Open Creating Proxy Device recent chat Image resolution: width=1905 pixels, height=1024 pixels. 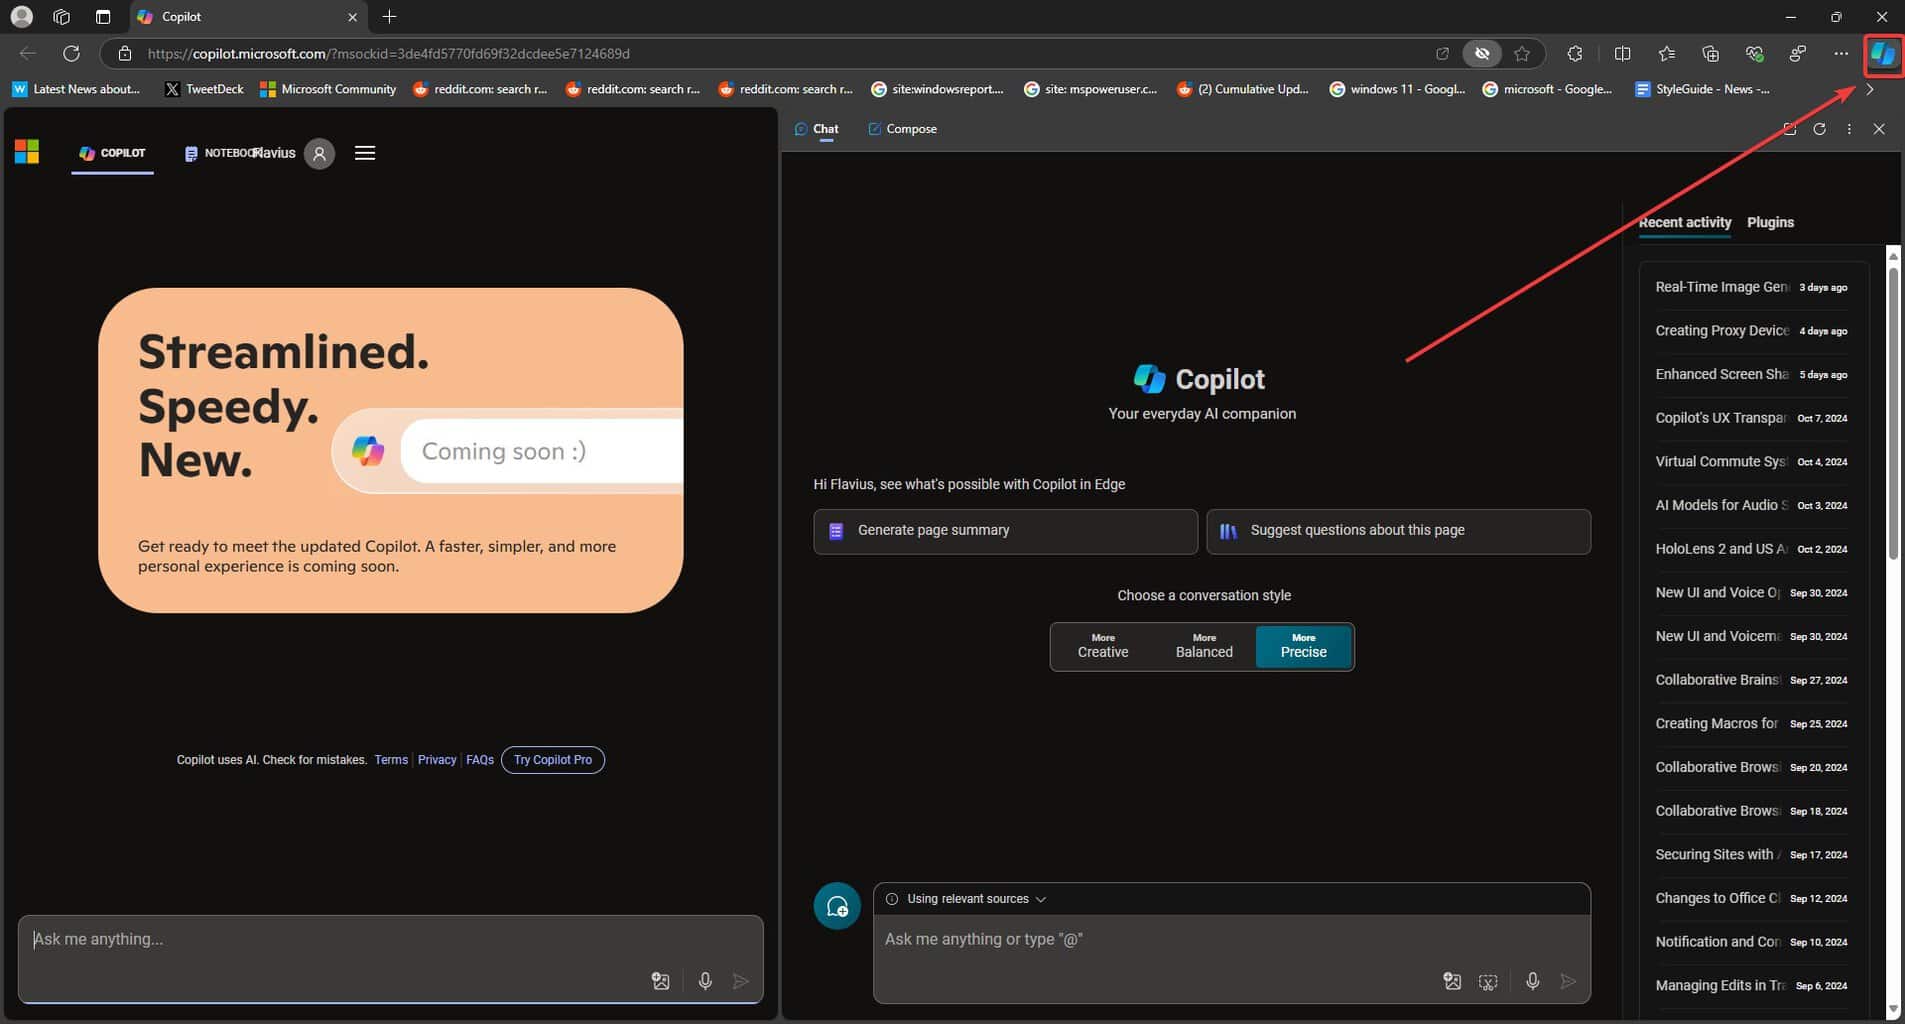click(1751, 331)
